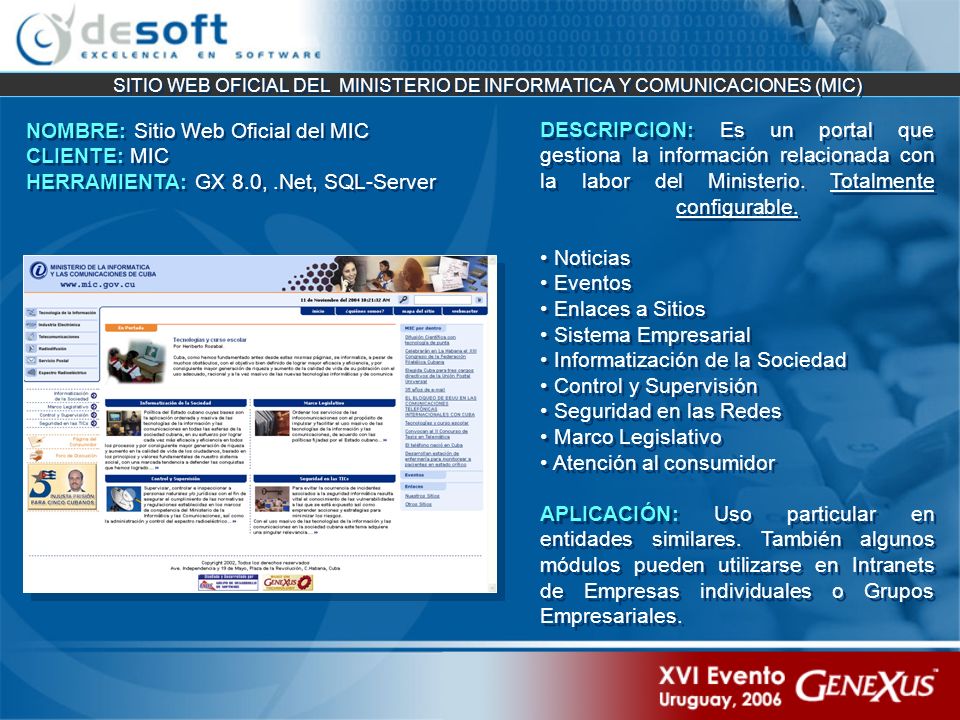
Task: Click the '5 Injusta Prisión' banner image
Action: [x=62, y=487]
